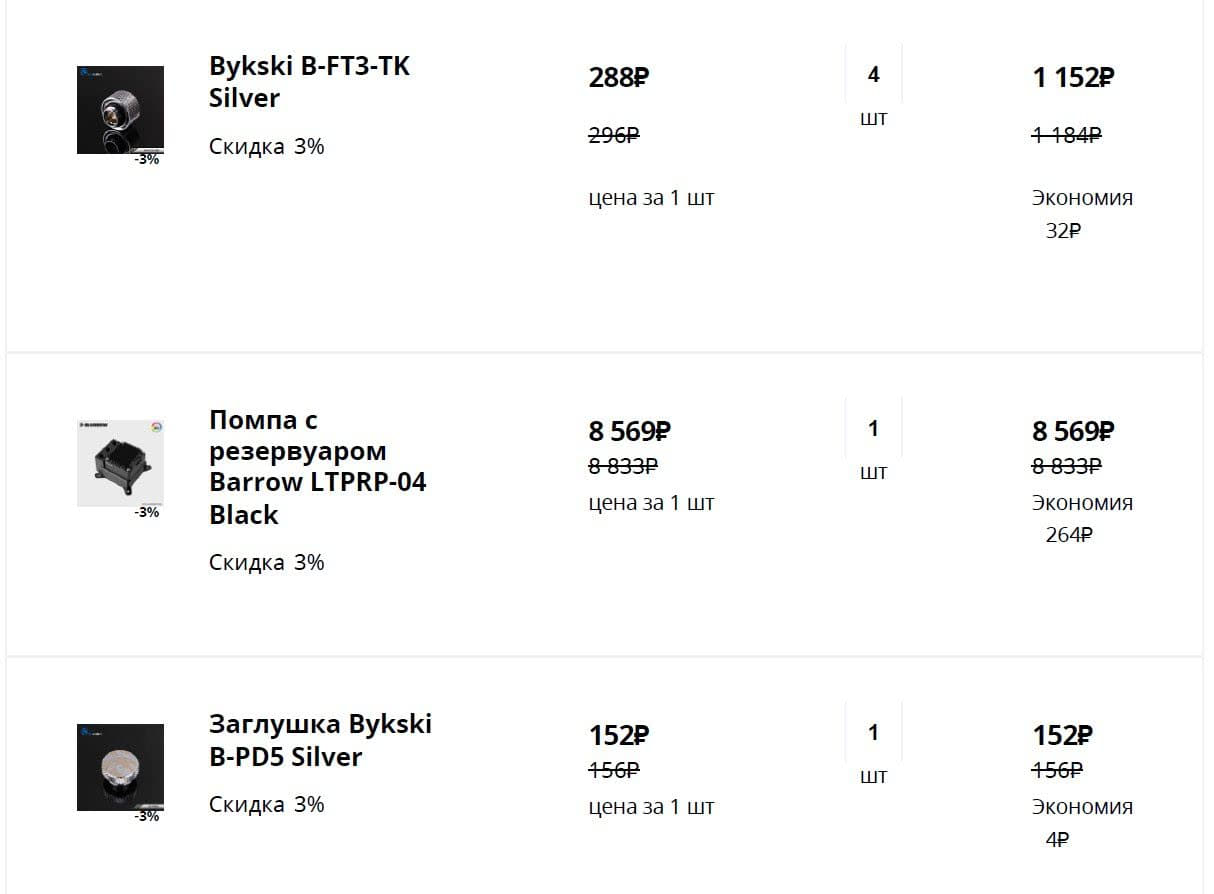Click the Скидка 3% label under Barrow LTPRP-04 Black
Viewport: 1214px width, 894px height.
pyautogui.click(x=266, y=562)
